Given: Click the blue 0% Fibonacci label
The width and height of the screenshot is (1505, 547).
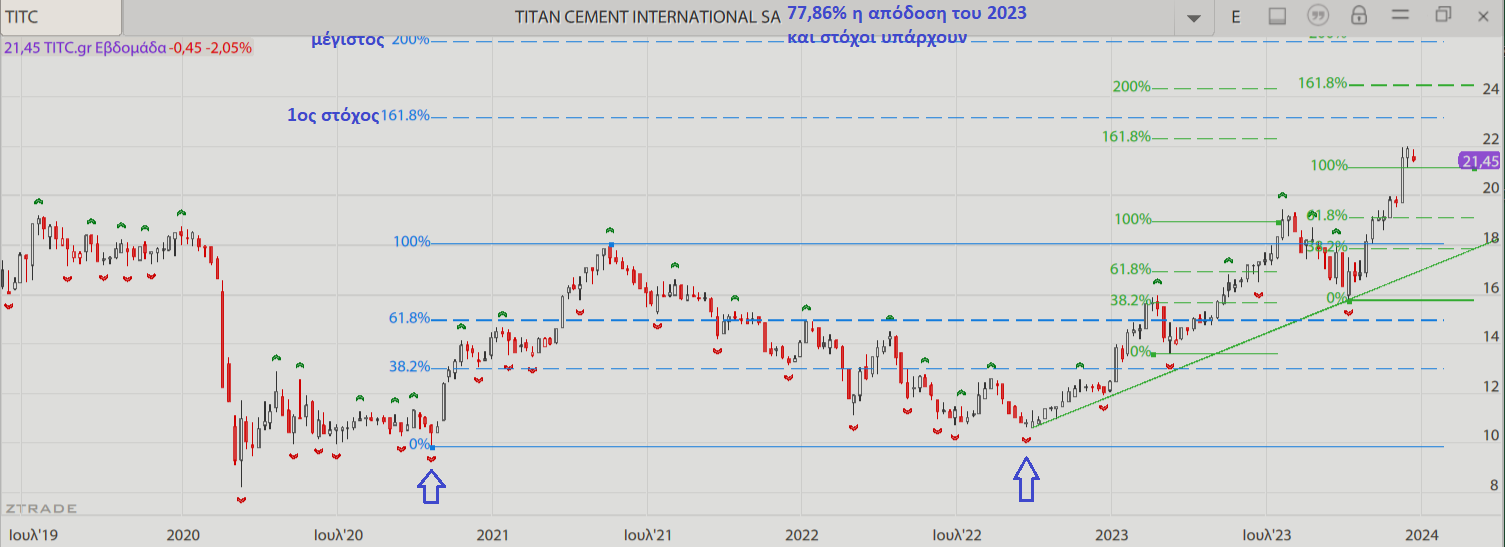Looking at the screenshot, I should click(419, 444).
